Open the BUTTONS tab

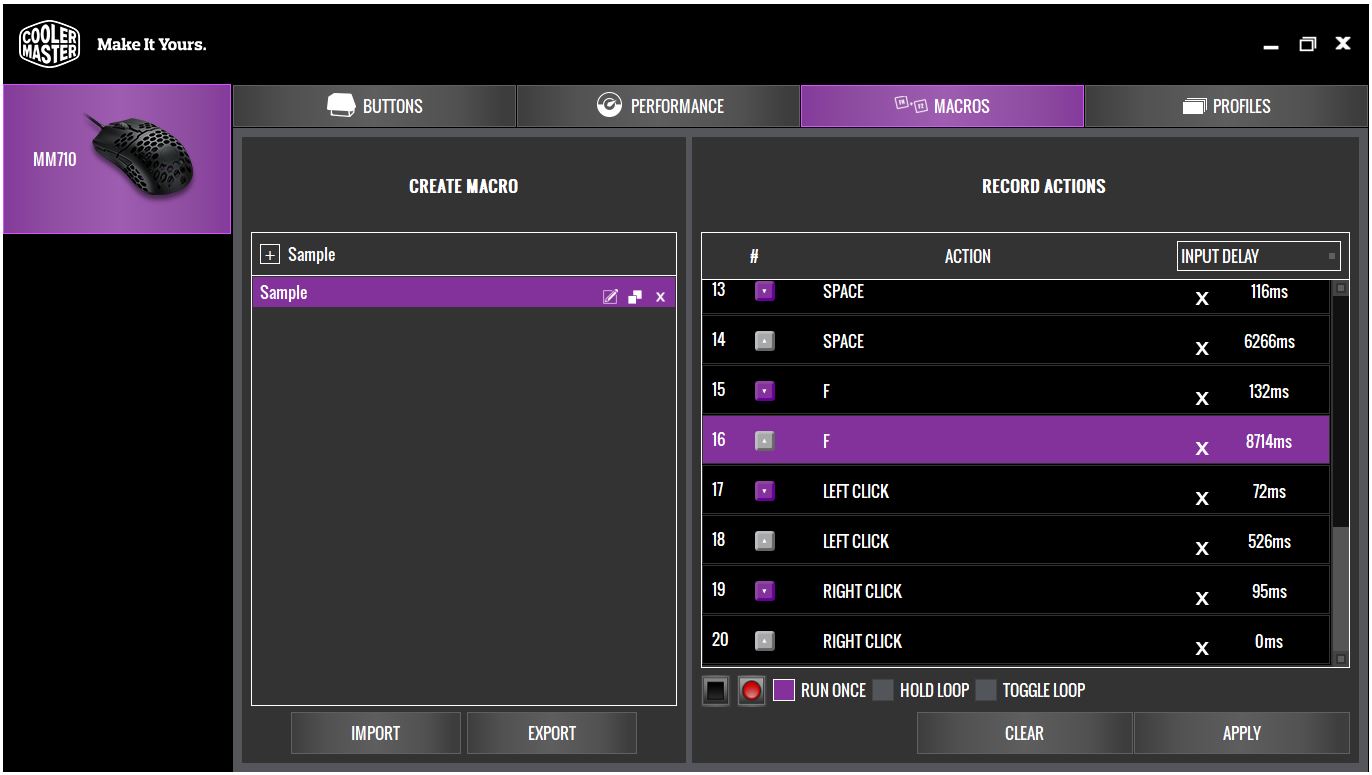(374, 105)
